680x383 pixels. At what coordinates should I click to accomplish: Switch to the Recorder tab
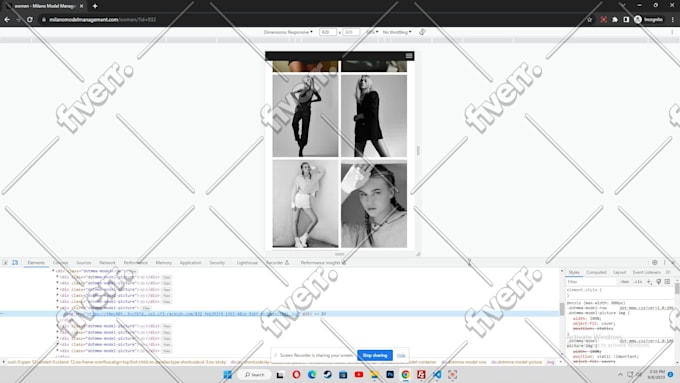pos(278,262)
